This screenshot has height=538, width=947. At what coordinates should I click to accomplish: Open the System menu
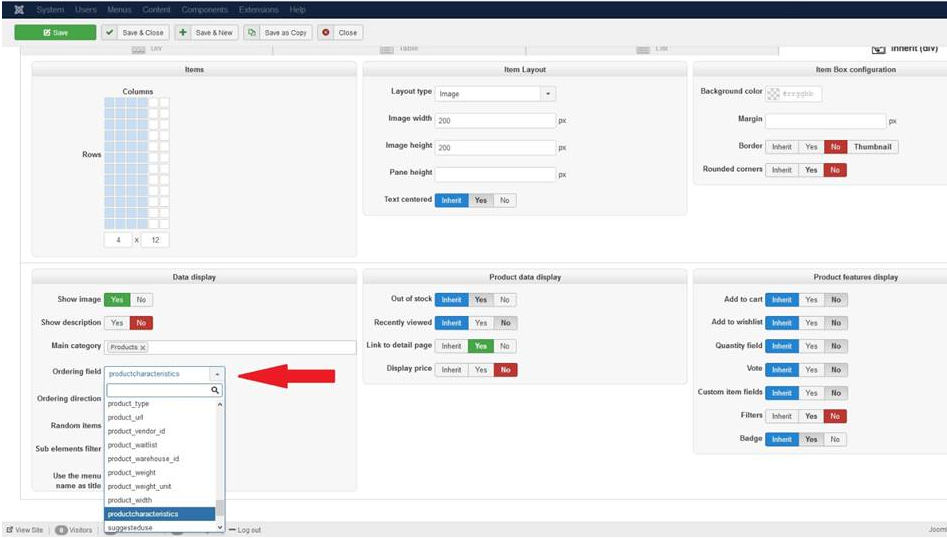(x=50, y=10)
